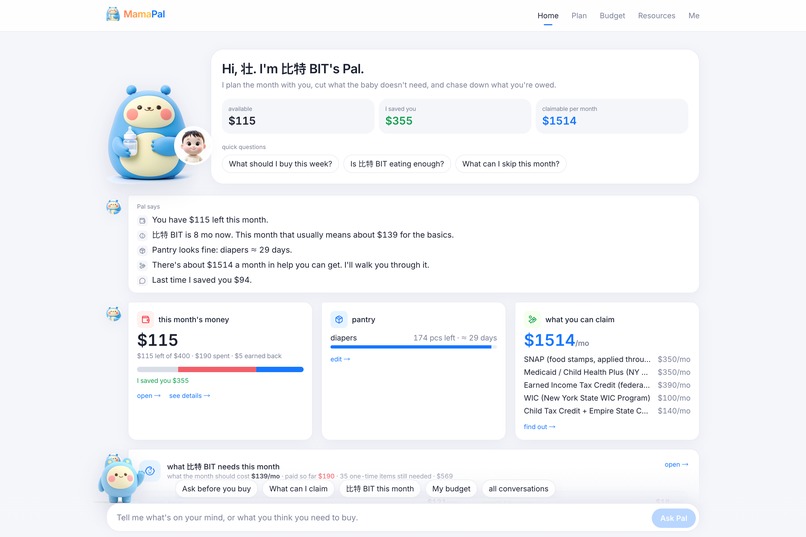Image resolution: width=806 pixels, height=537 pixels.
Task: Click clock icon beside '8 mo now' line
Action: pos(142,235)
